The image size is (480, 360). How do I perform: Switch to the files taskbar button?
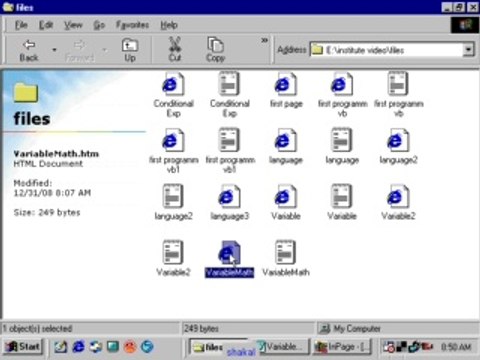[x=219, y=347]
